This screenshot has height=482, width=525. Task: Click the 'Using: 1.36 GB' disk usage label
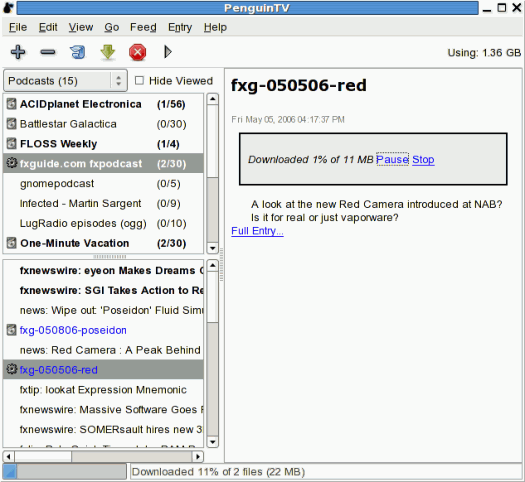(x=484, y=53)
